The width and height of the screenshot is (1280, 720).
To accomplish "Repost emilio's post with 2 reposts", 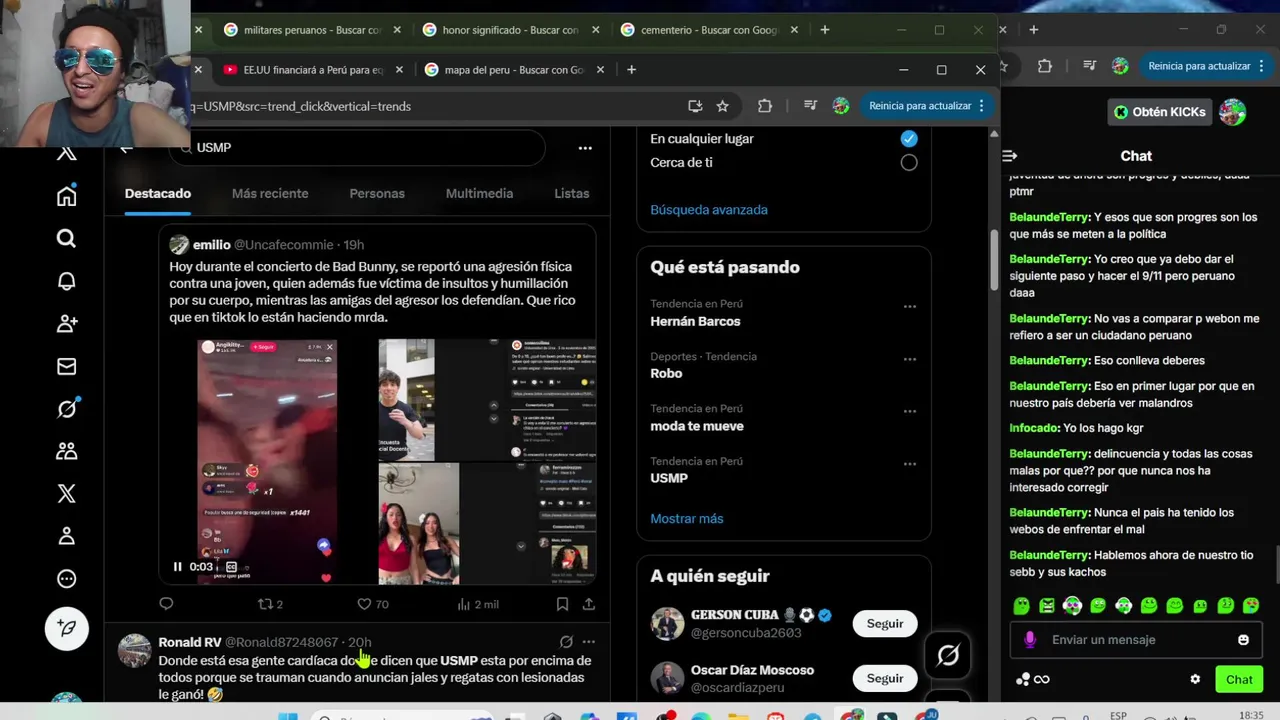I will [x=270, y=604].
